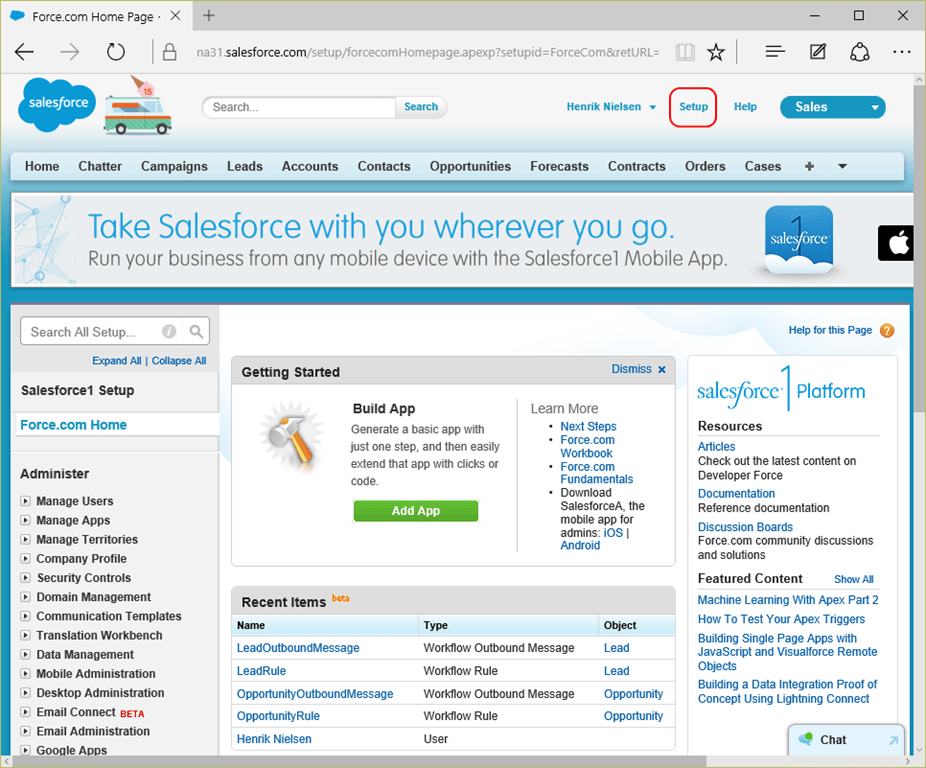
Task: Expand the Communication Templates node
Action: tap(25, 616)
